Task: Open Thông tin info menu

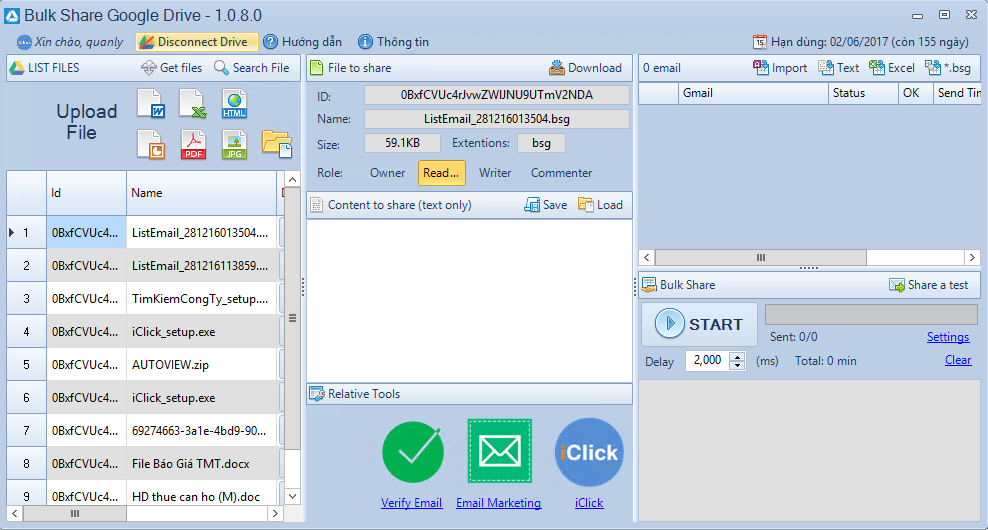Action: tap(394, 42)
